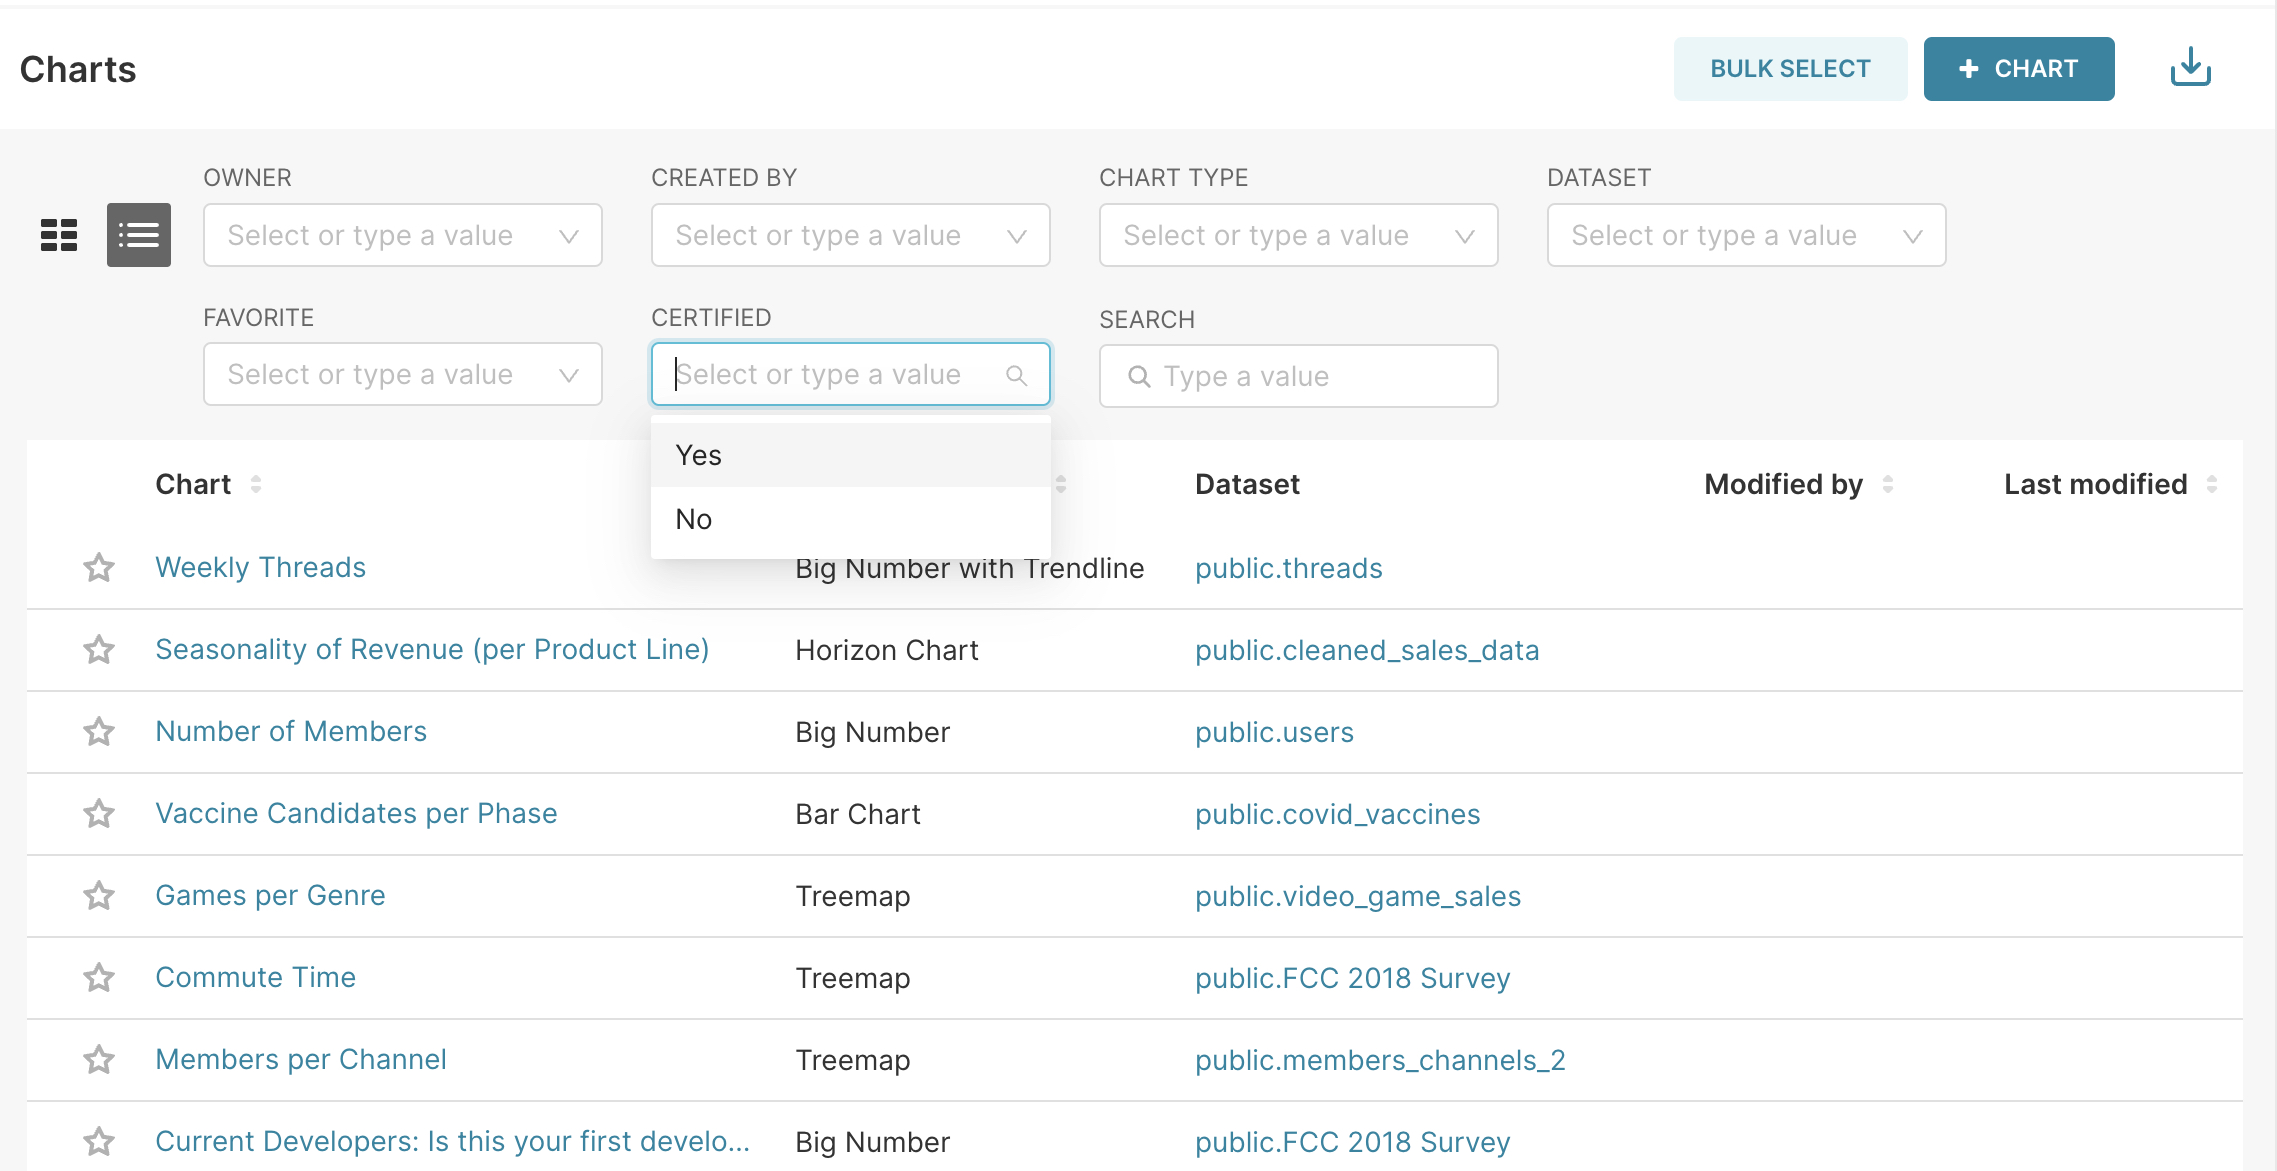Click the export download icon
2277x1171 pixels.
point(2190,68)
